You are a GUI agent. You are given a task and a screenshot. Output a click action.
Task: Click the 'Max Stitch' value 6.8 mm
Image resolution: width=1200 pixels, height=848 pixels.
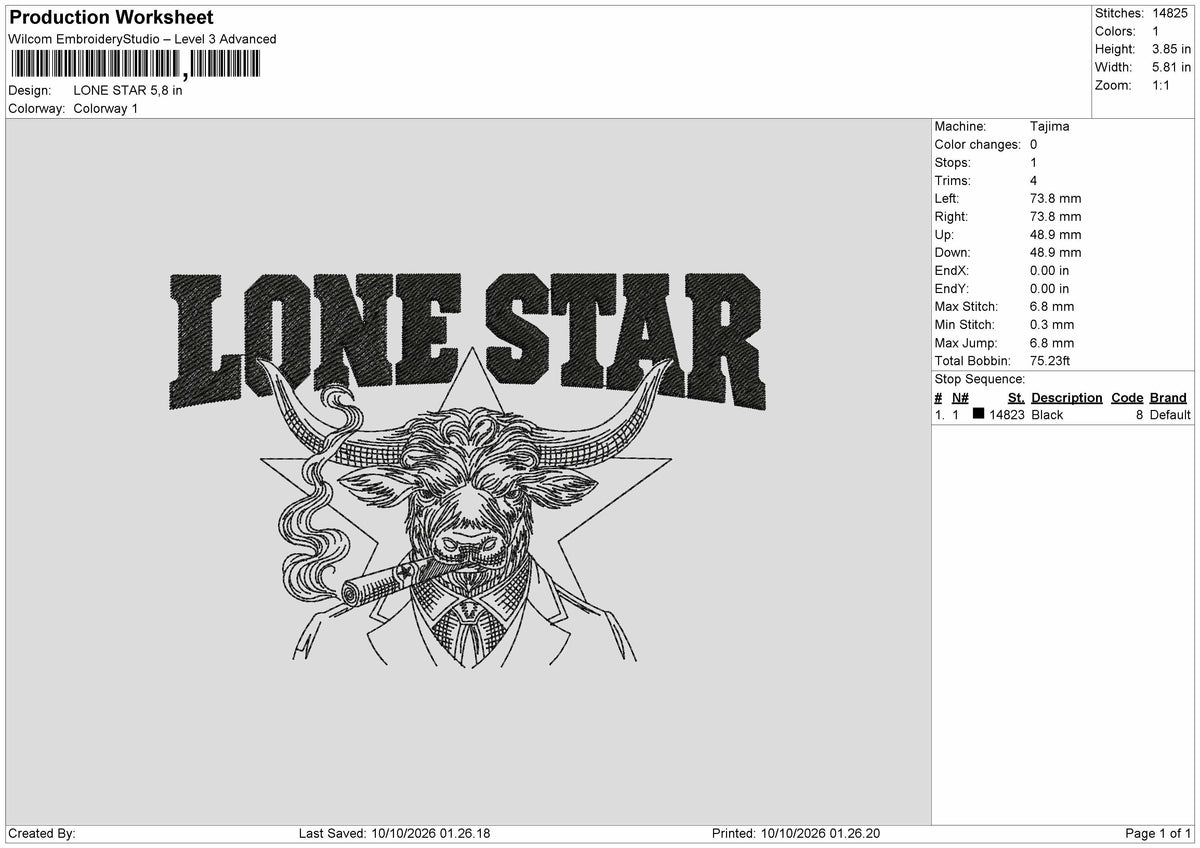coord(1052,306)
